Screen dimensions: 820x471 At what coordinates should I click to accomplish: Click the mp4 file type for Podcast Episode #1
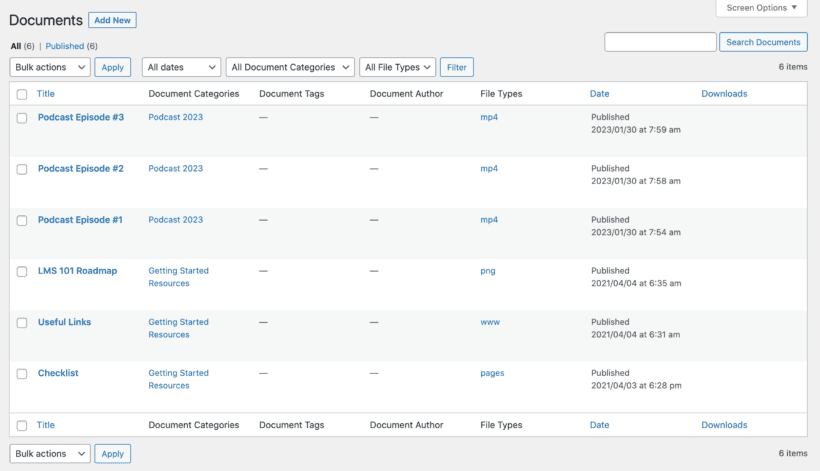click(489, 220)
